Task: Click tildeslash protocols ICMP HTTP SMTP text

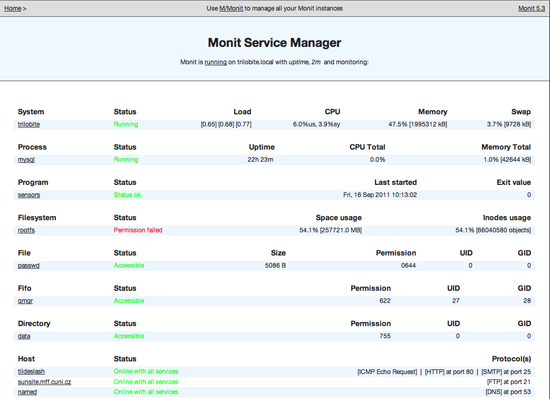Action: point(444,372)
